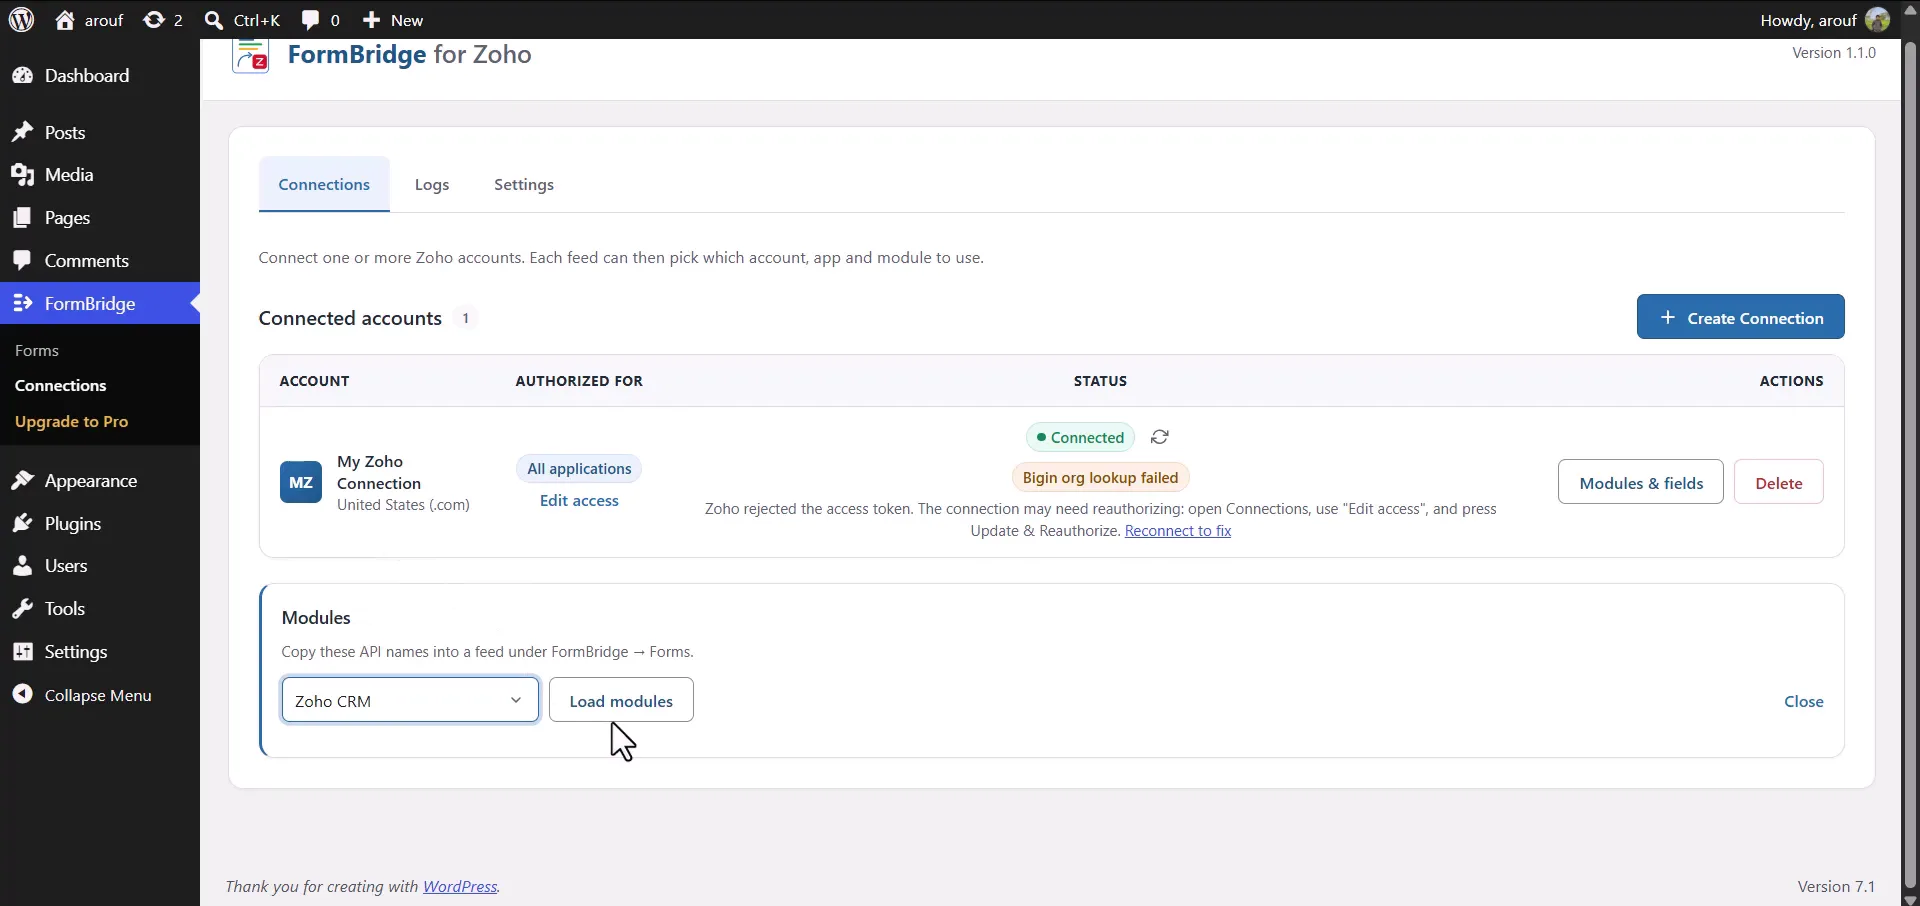Click the Load modules button
This screenshot has width=1920, height=906.
point(621,700)
